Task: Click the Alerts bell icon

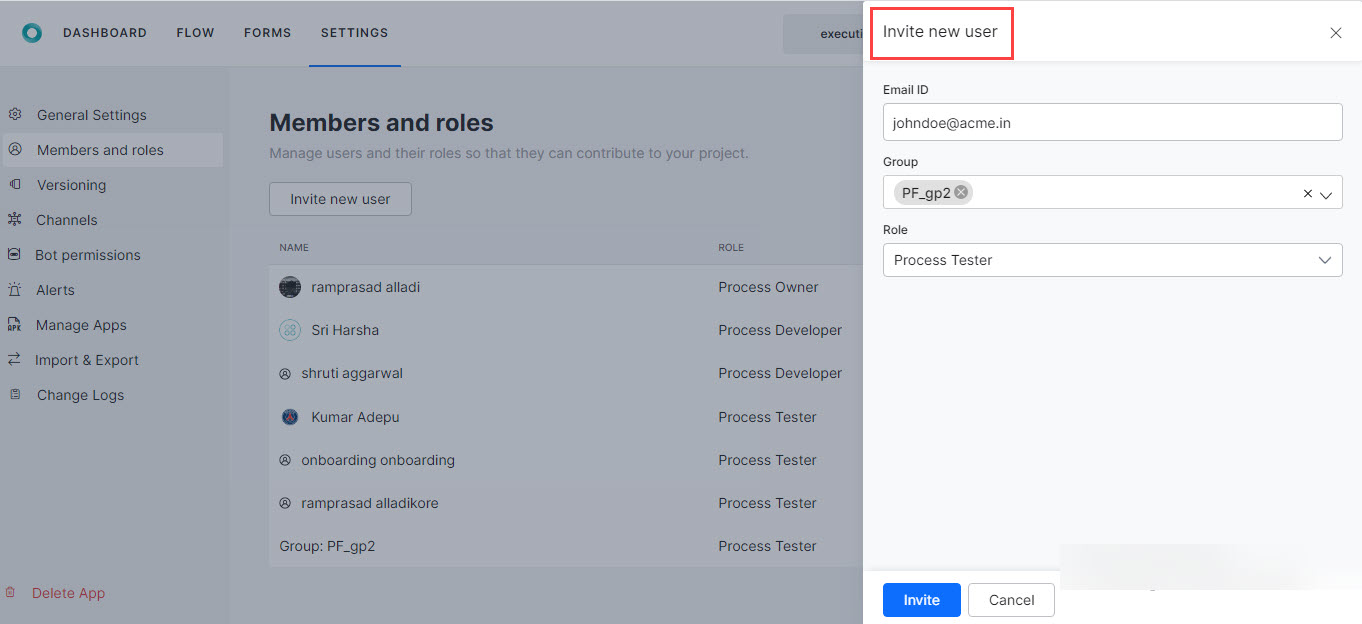Action: click(x=15, y=290)
